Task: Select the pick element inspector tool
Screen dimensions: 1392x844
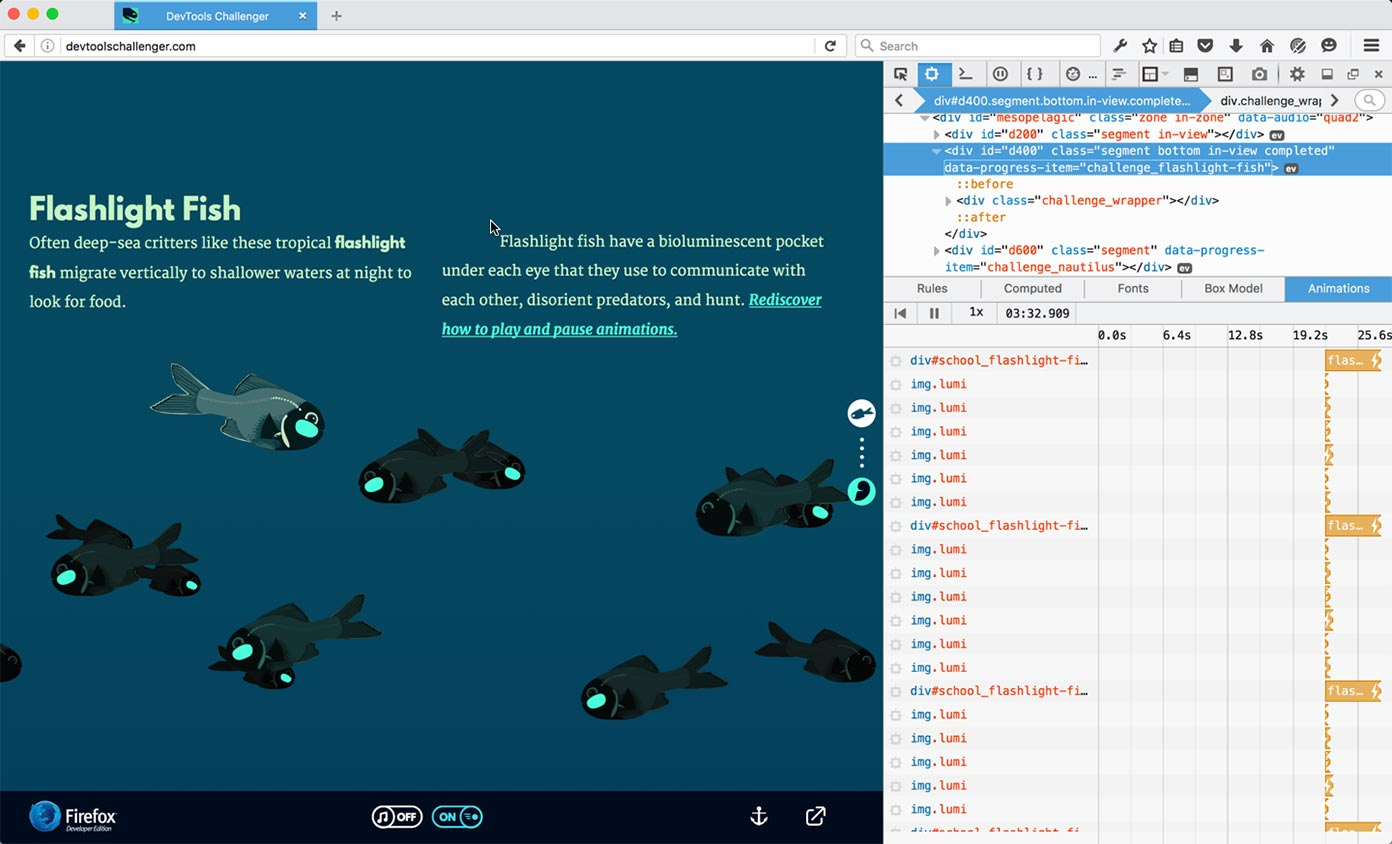Action: pyautogui.click(x=901, y=73)
